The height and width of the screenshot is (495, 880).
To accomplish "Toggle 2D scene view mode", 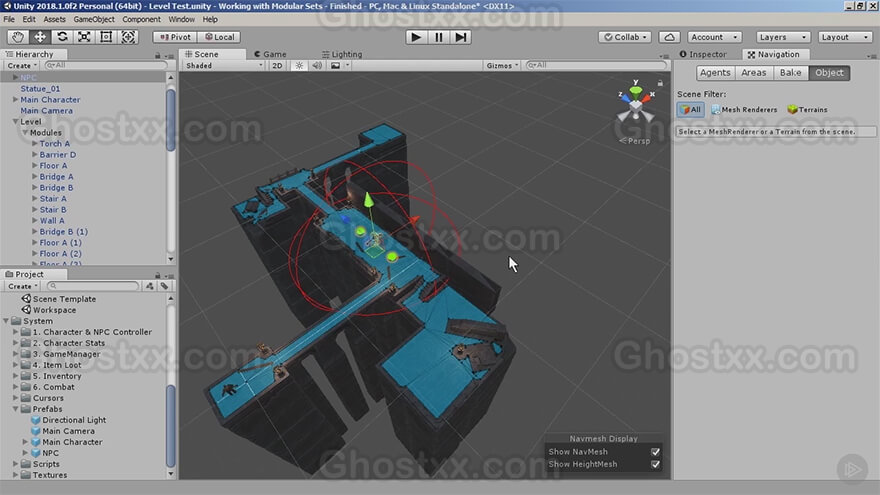I will point(277,66).
